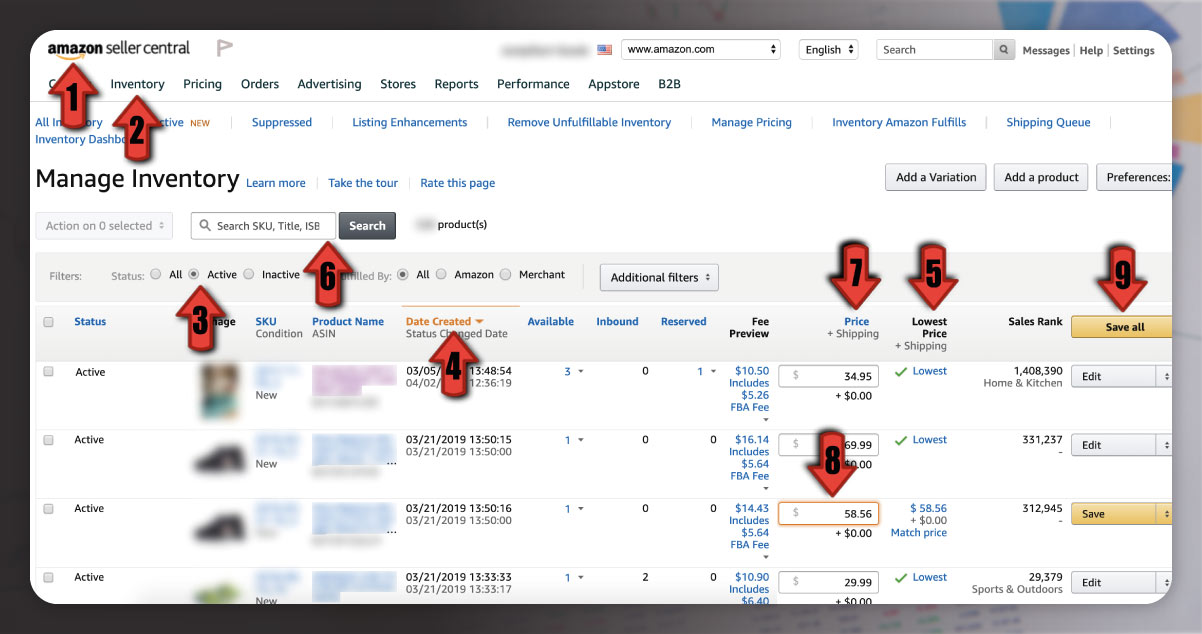Select the Fulfilled By 'Amazon' radio button
Screen dimensions: 1202x634
coord(443,274)
